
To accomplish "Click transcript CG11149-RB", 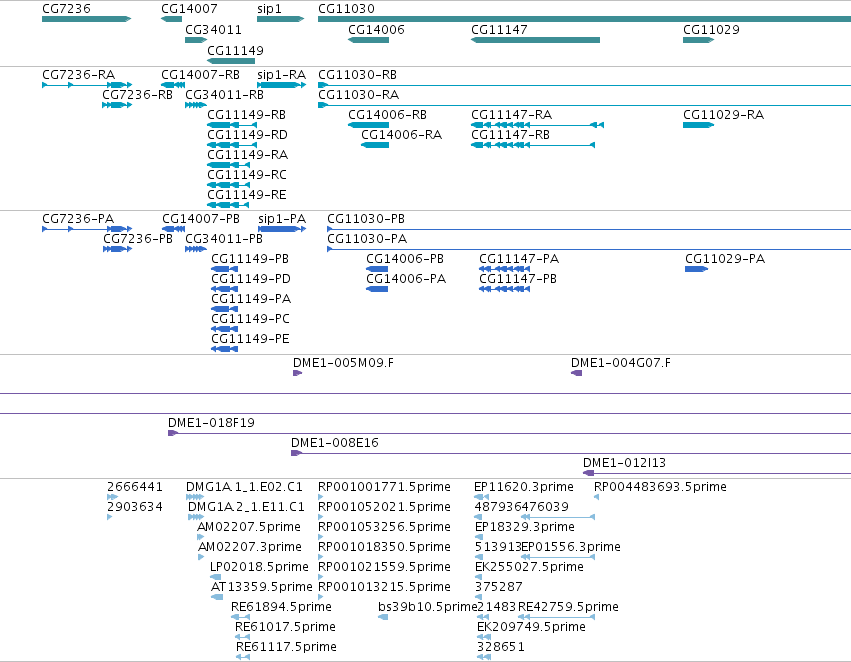I will [x=232, y=125].
